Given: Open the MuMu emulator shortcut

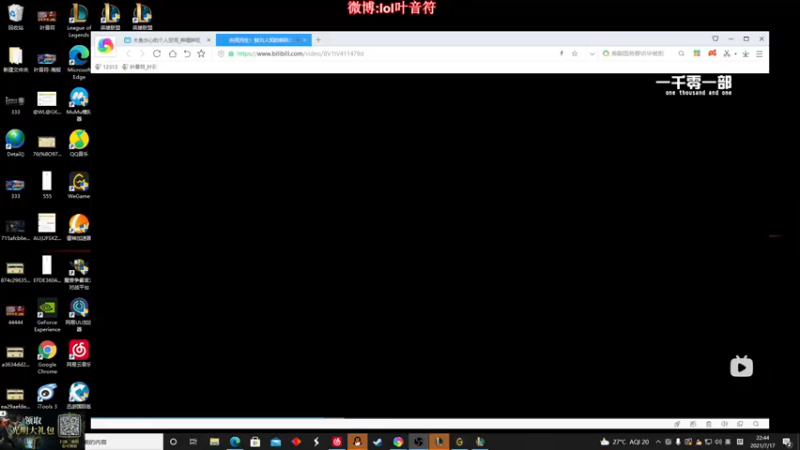Looking at the screenshot, I should (x=79, y=104).
